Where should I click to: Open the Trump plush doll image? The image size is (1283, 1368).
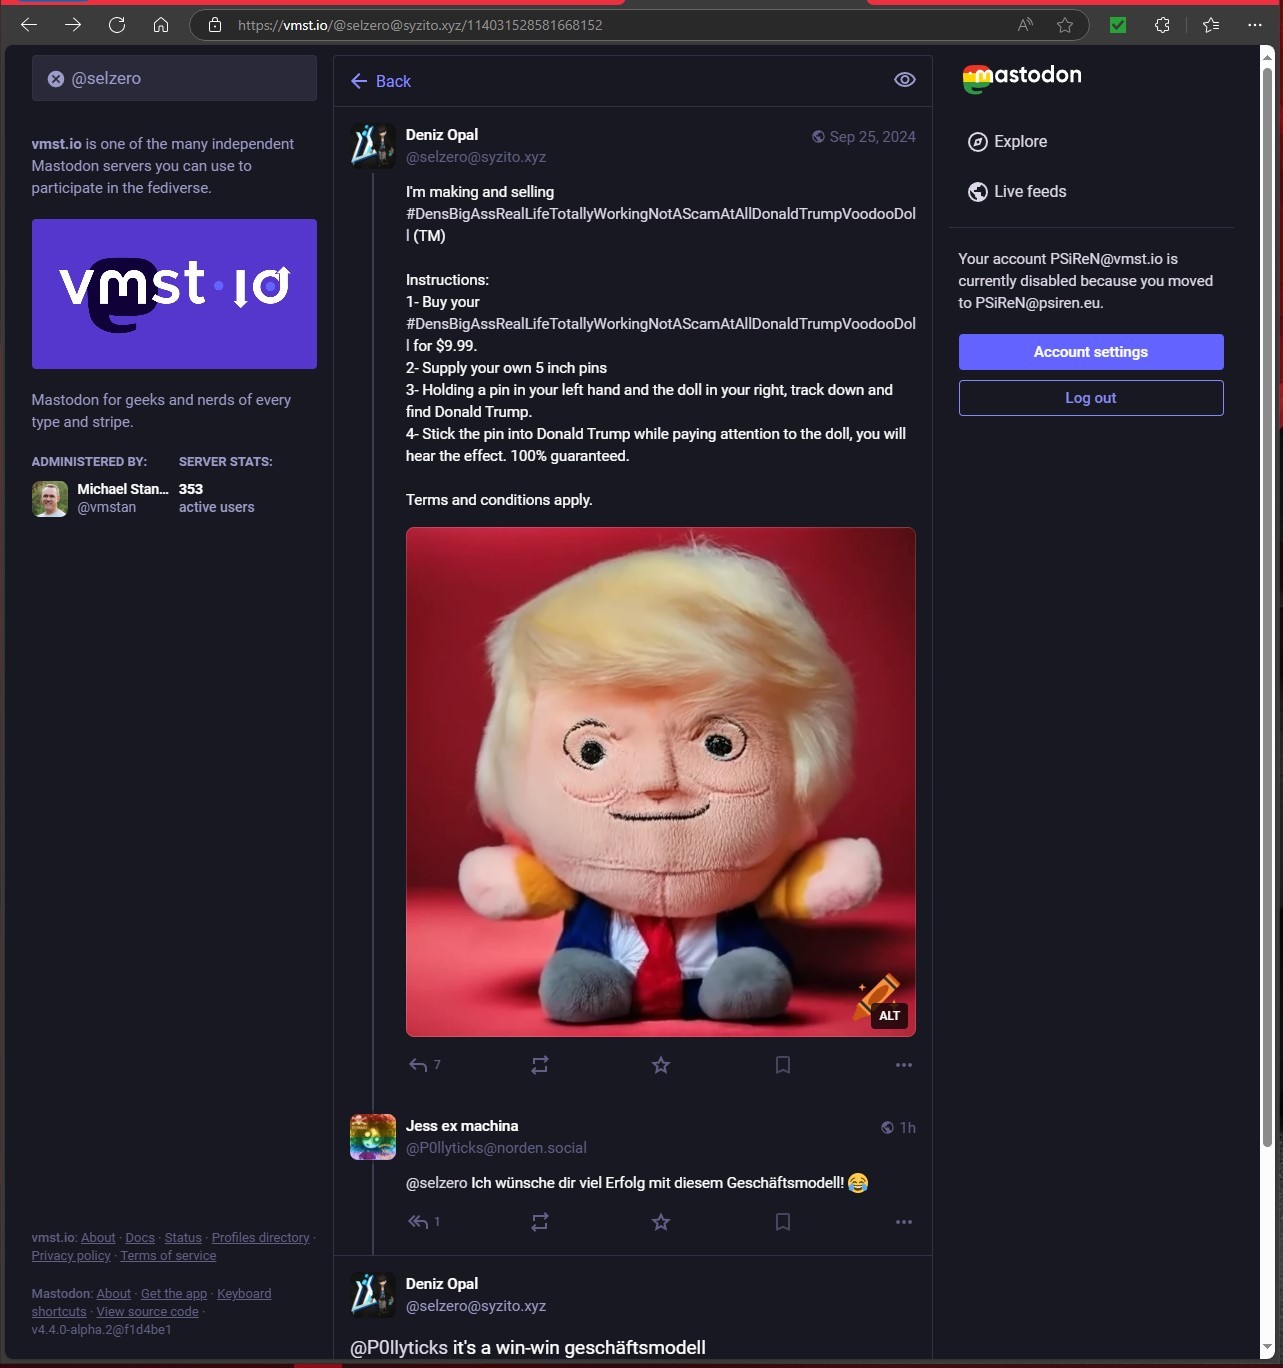pos(661,782)
